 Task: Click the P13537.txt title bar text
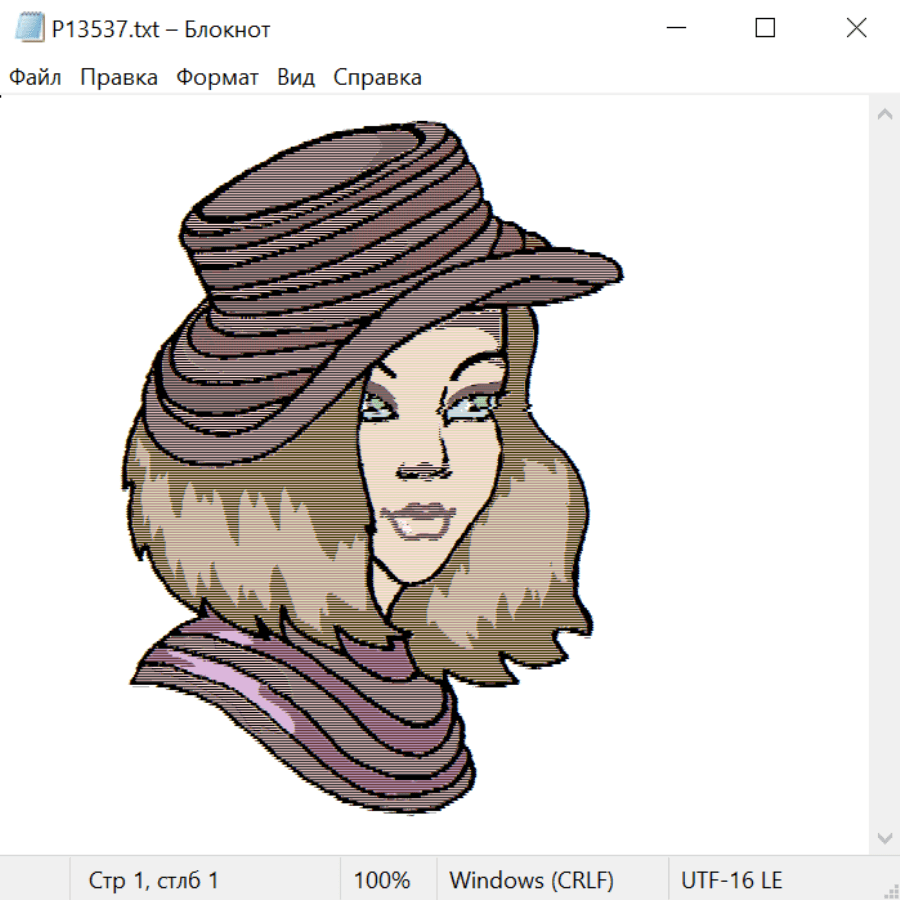[161, 29]
